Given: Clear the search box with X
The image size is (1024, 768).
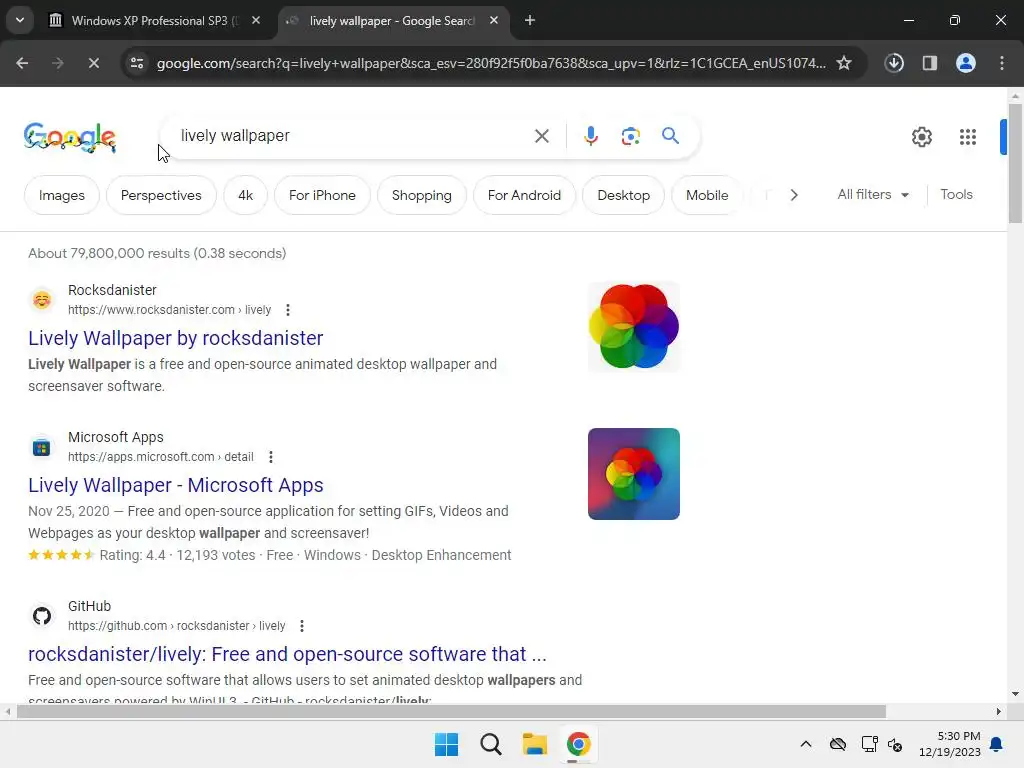Looking at the screenshot, I should tap(541, 136).
